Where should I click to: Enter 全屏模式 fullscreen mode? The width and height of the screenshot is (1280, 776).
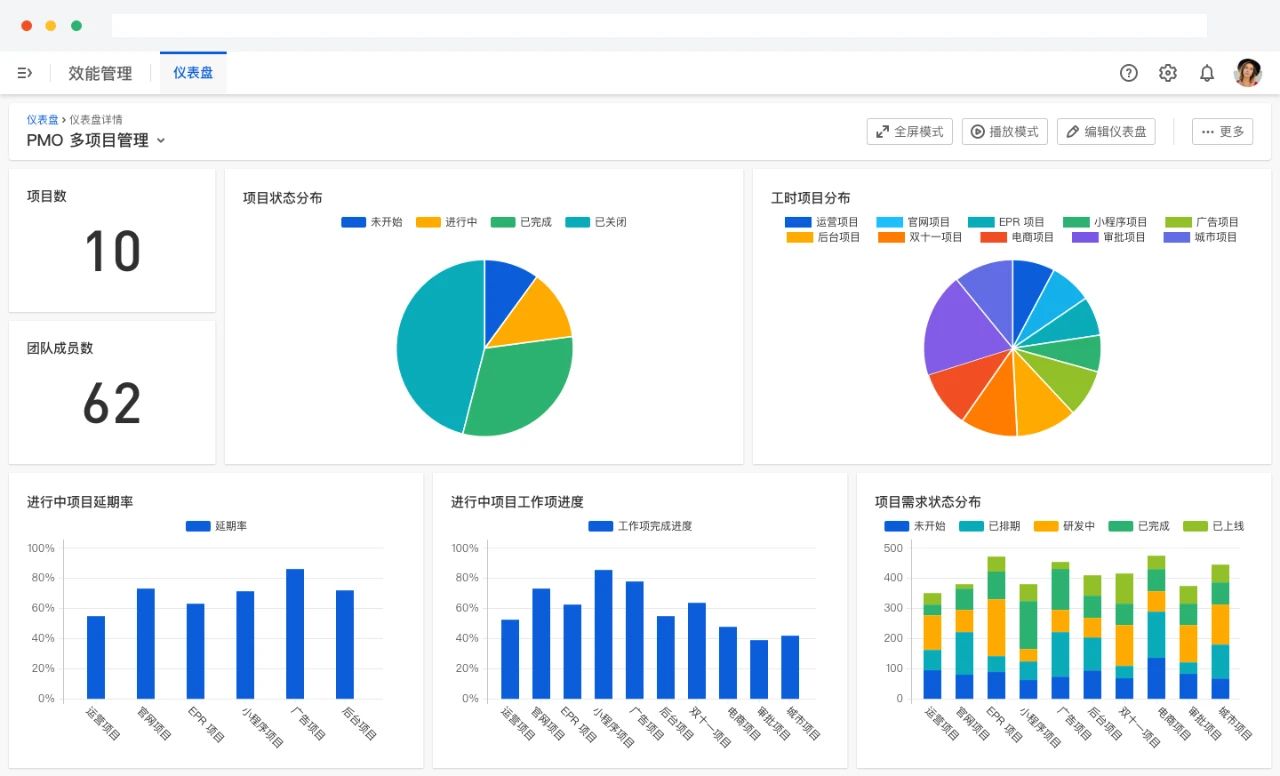tap(909, 132)
